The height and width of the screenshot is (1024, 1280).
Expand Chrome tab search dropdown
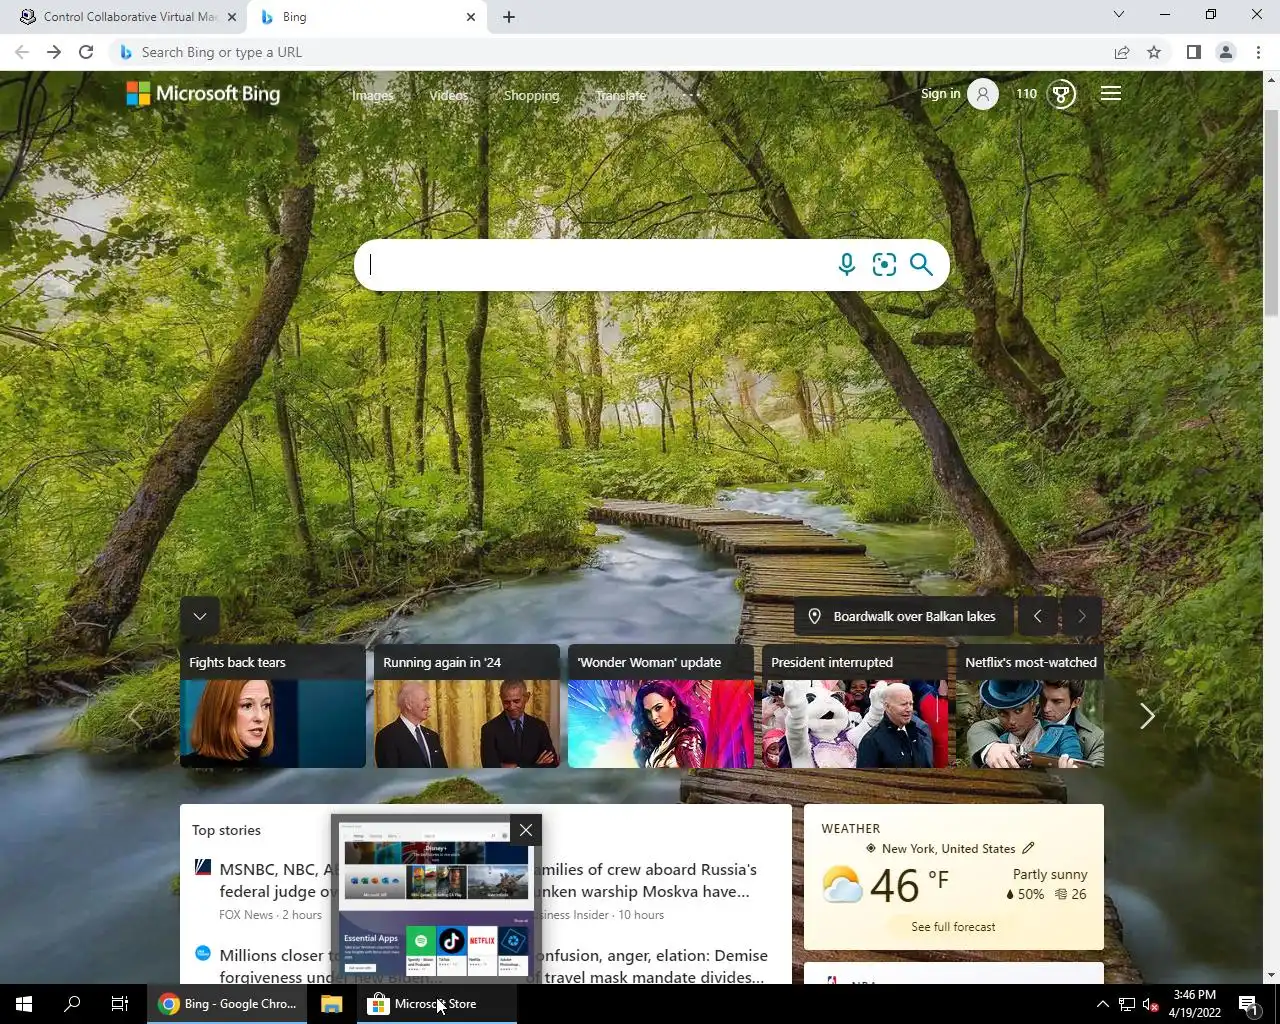(x=1119, y=14)
